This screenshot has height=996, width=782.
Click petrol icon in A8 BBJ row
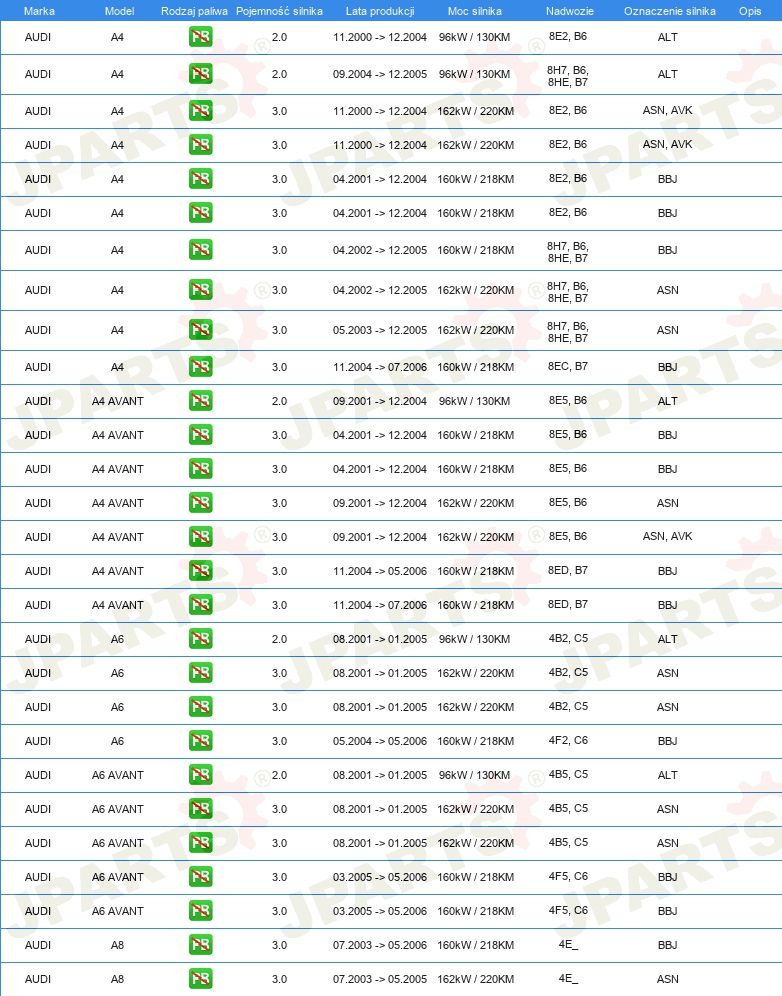click(201, 945)
